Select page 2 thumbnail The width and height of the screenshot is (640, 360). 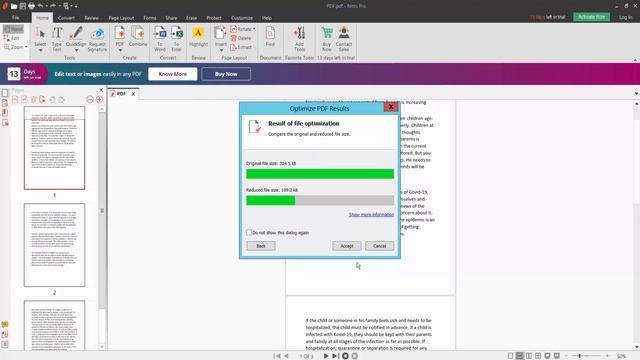tap(54, 245)
